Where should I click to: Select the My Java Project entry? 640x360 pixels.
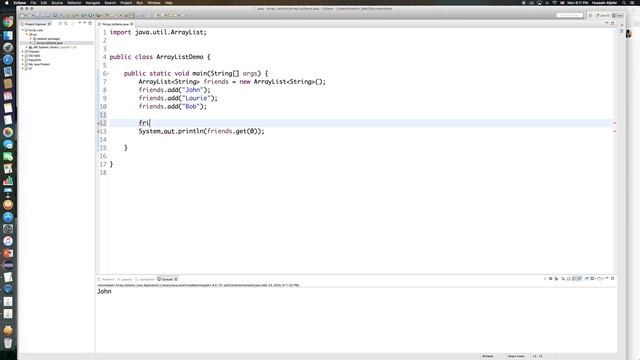pyautogui.click(x=39, y=64)
